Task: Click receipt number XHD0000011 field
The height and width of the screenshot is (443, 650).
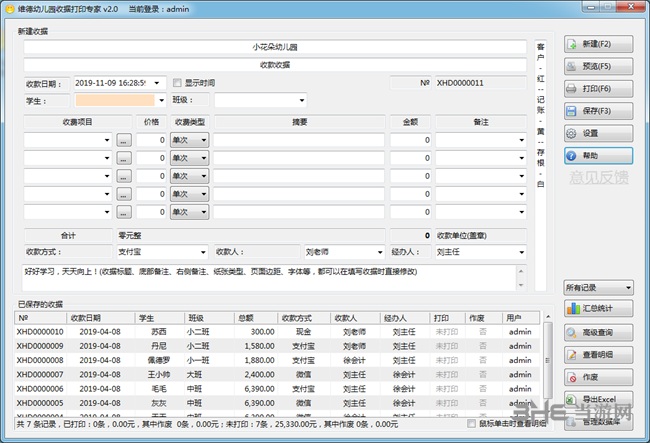Action: 480,83
